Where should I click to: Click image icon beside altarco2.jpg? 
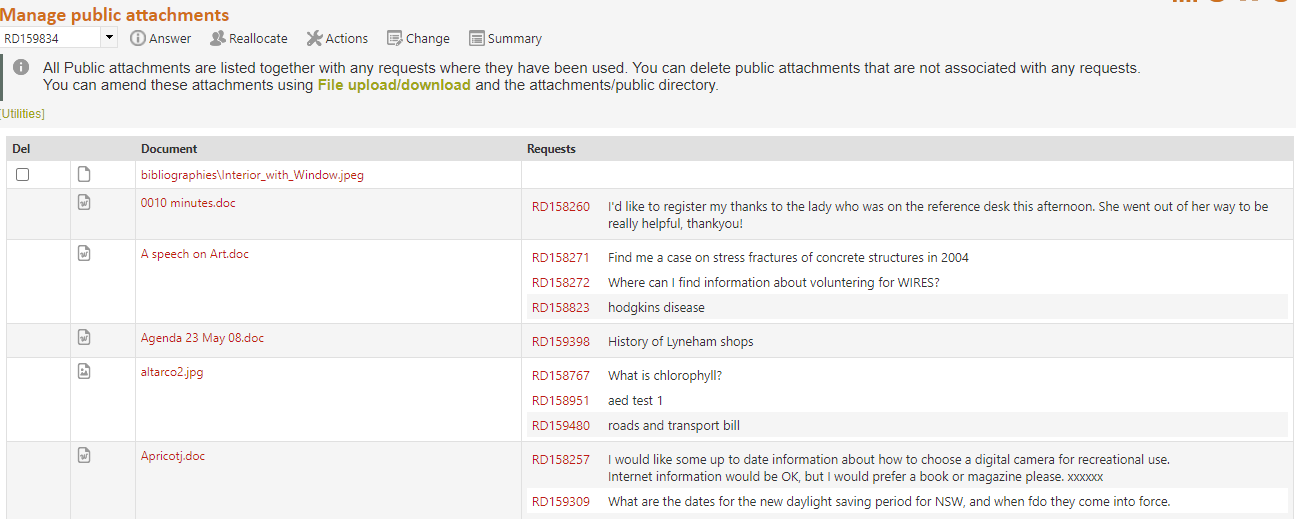pos(84,371)
